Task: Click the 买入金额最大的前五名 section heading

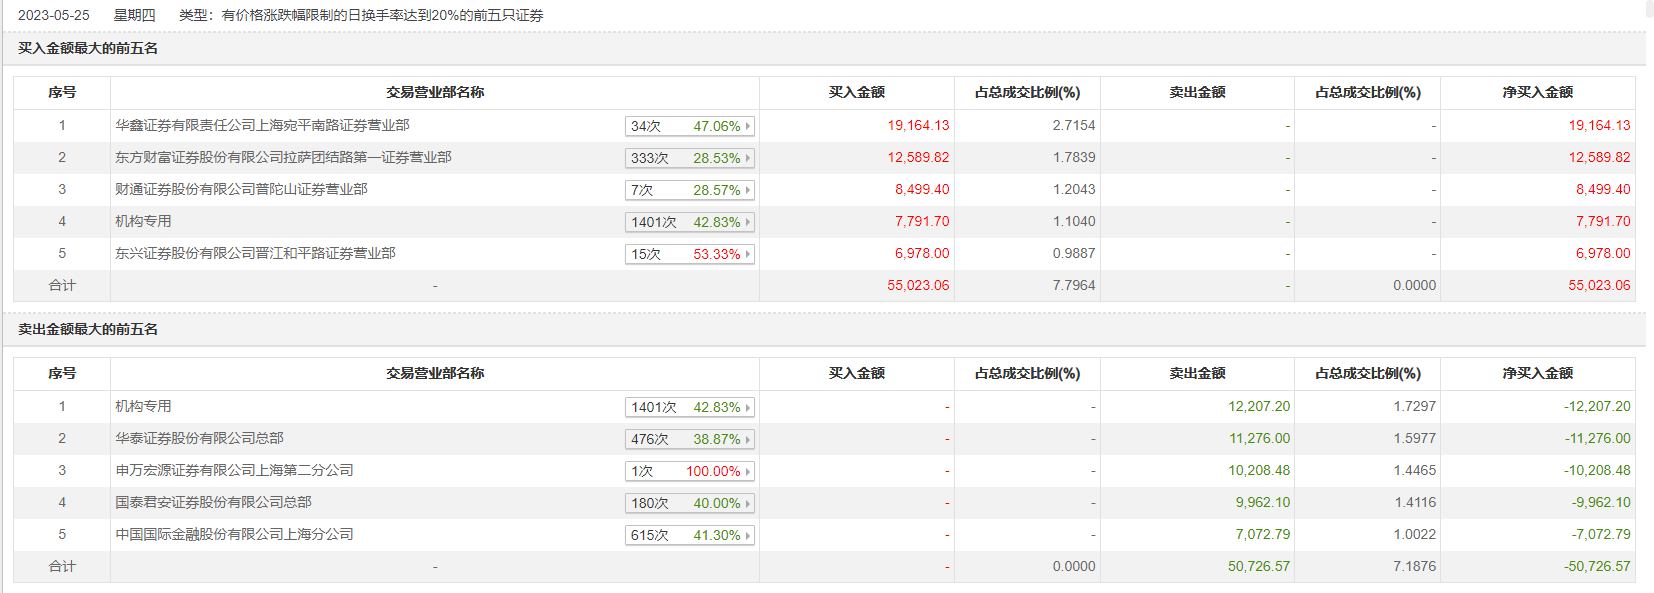Action: pyautogui.click(x=88, y=48)
